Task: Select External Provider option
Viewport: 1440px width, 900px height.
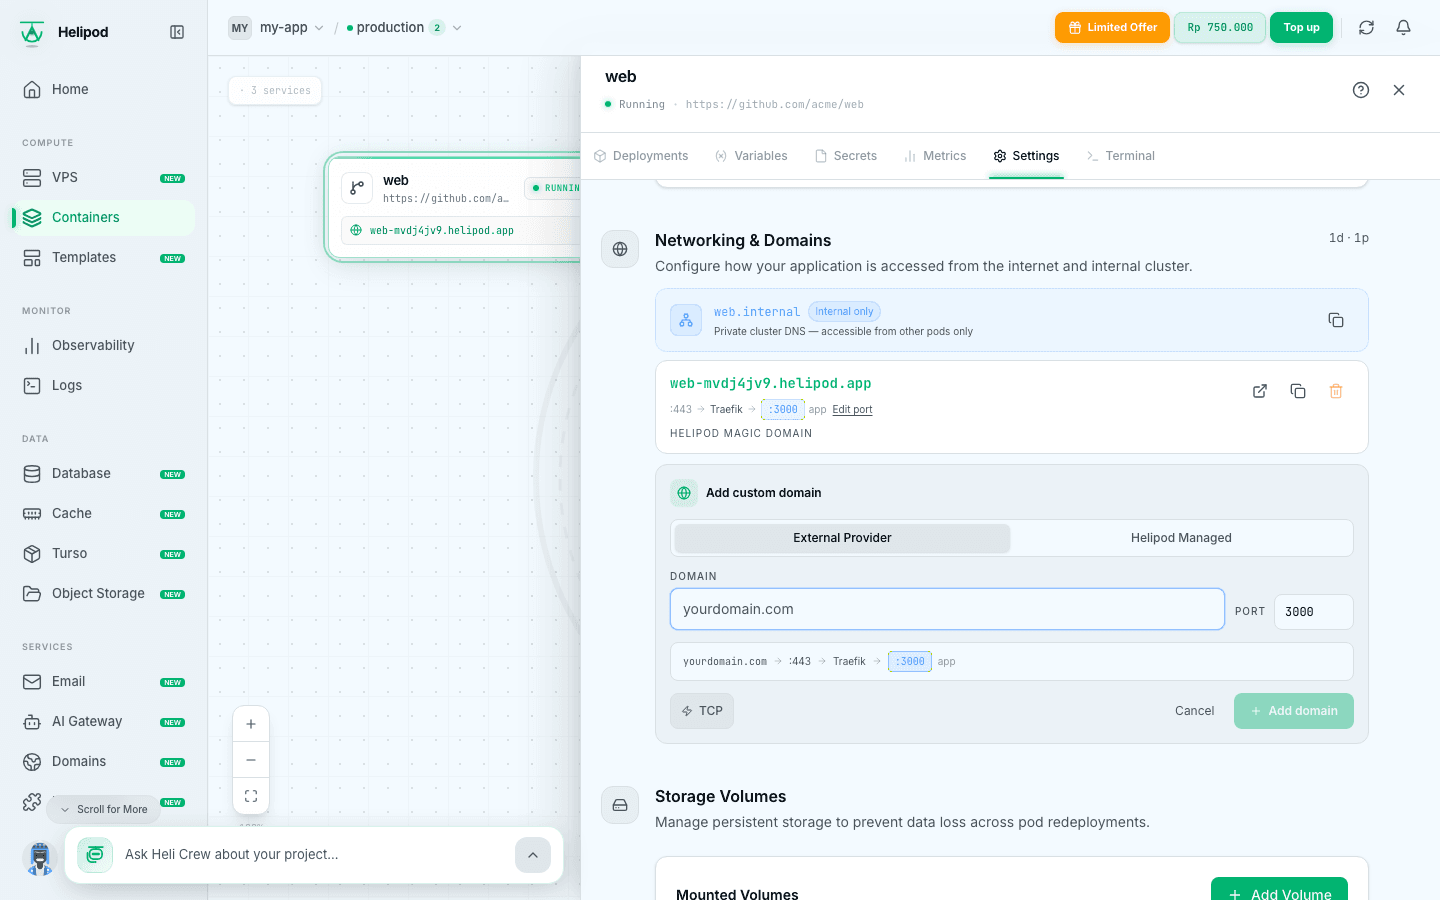Action: [x=842, y=538]
